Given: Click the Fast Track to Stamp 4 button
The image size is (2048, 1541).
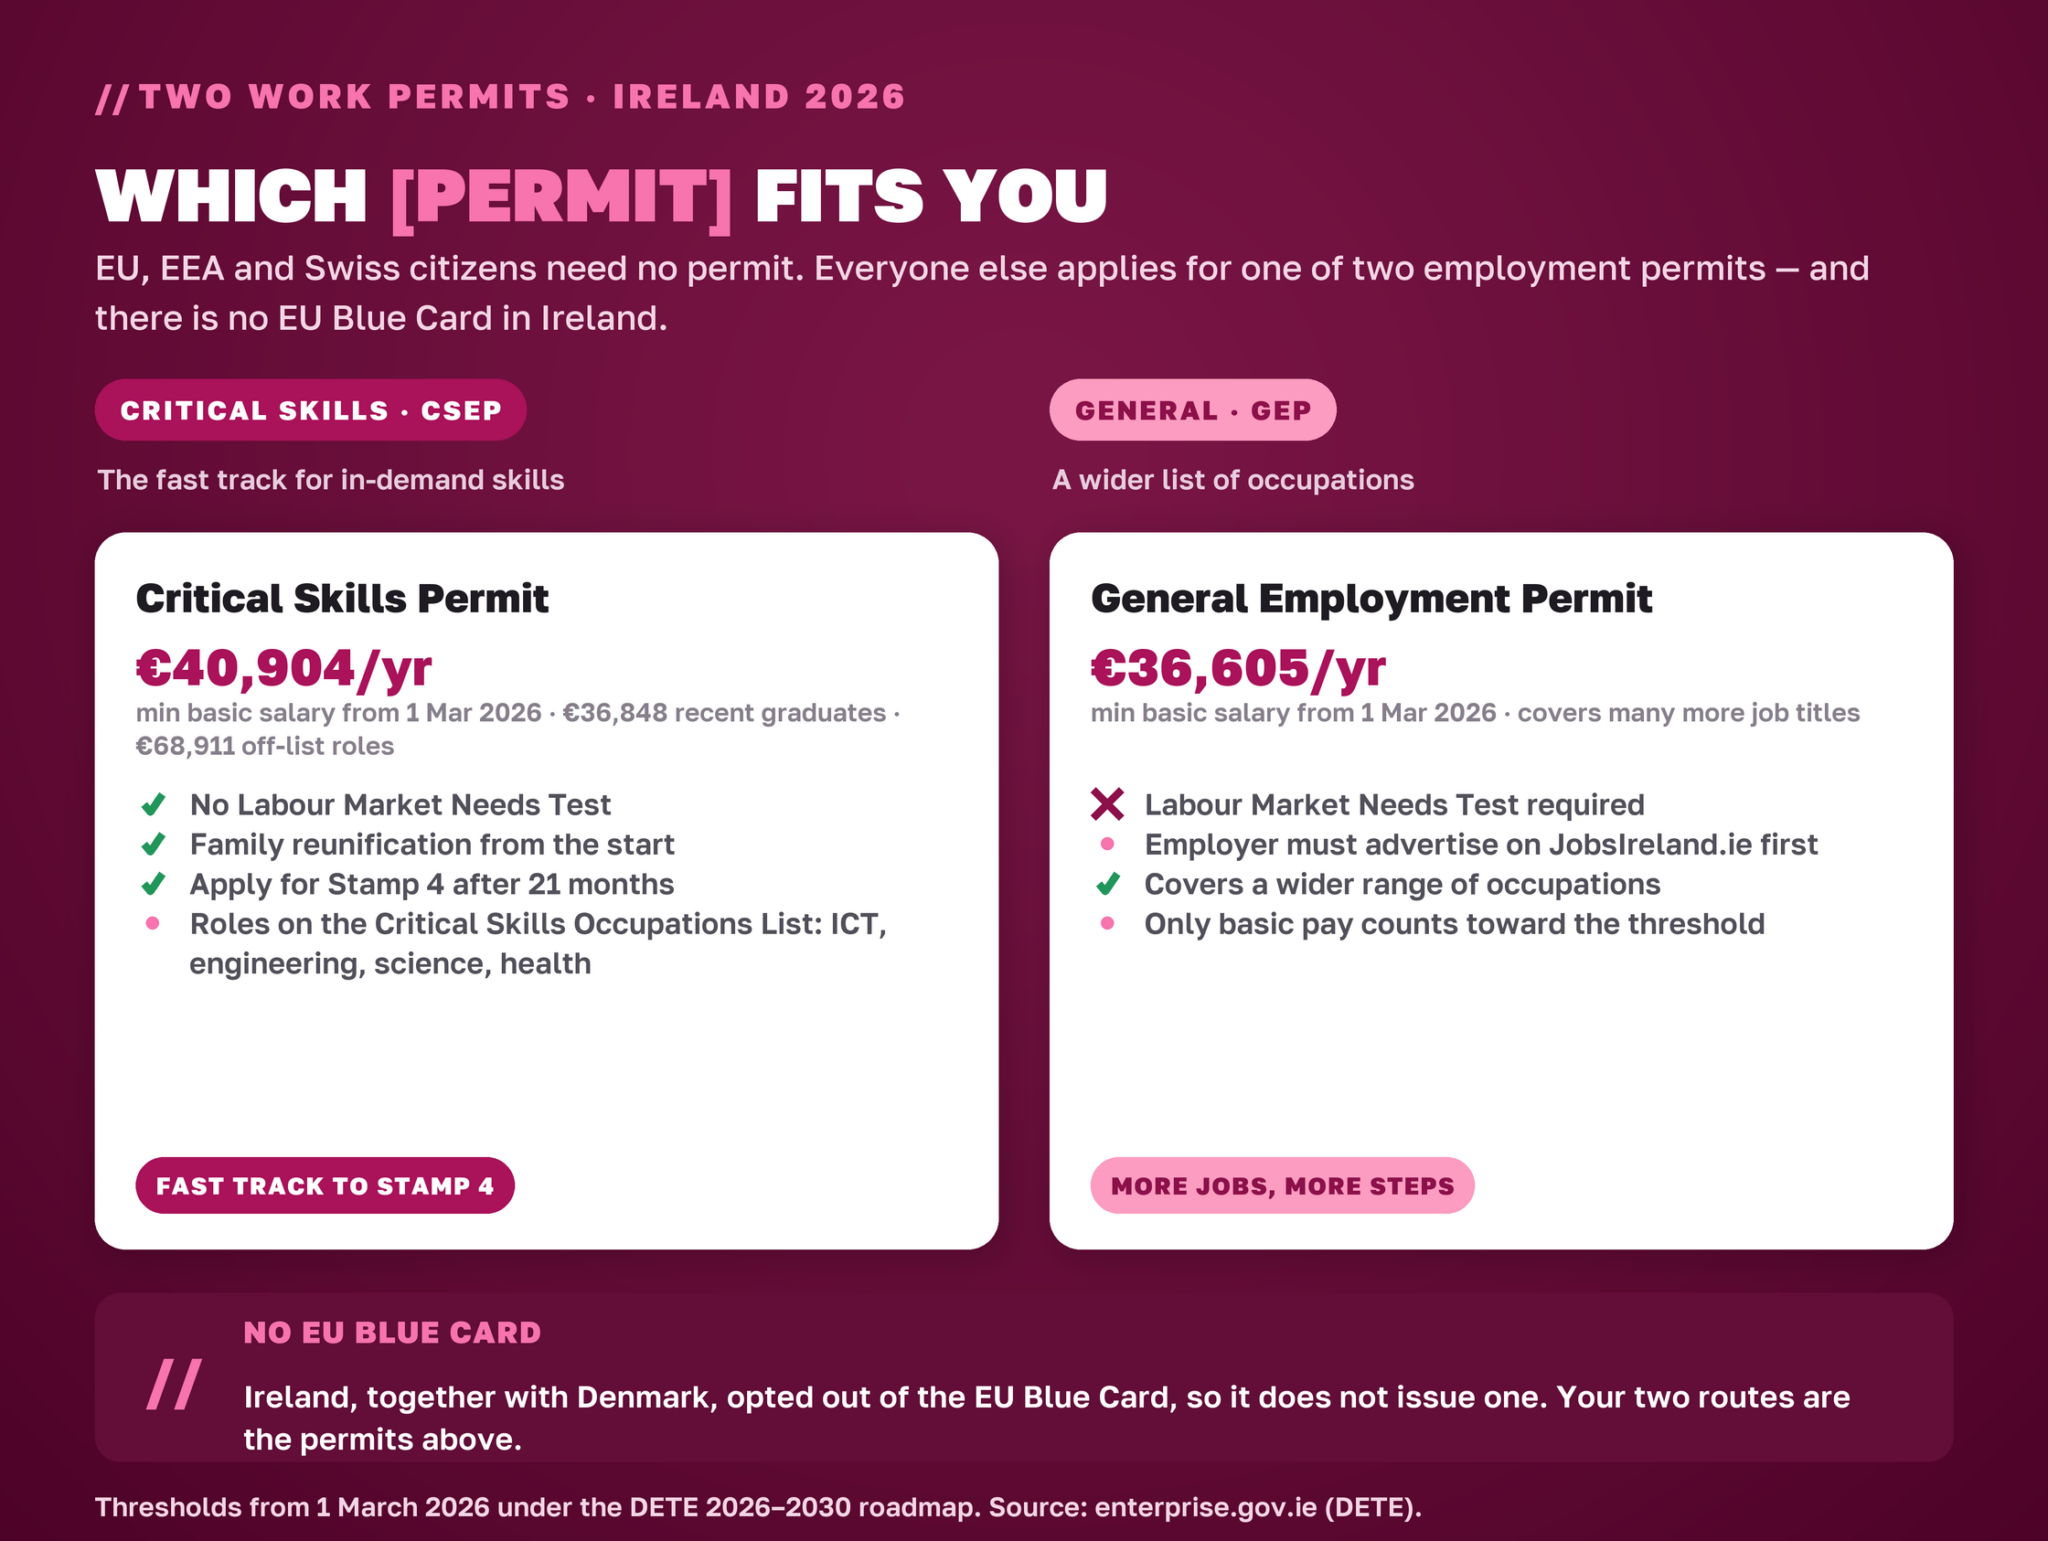Looking at the screenshot, I should tap(325, 1186).
